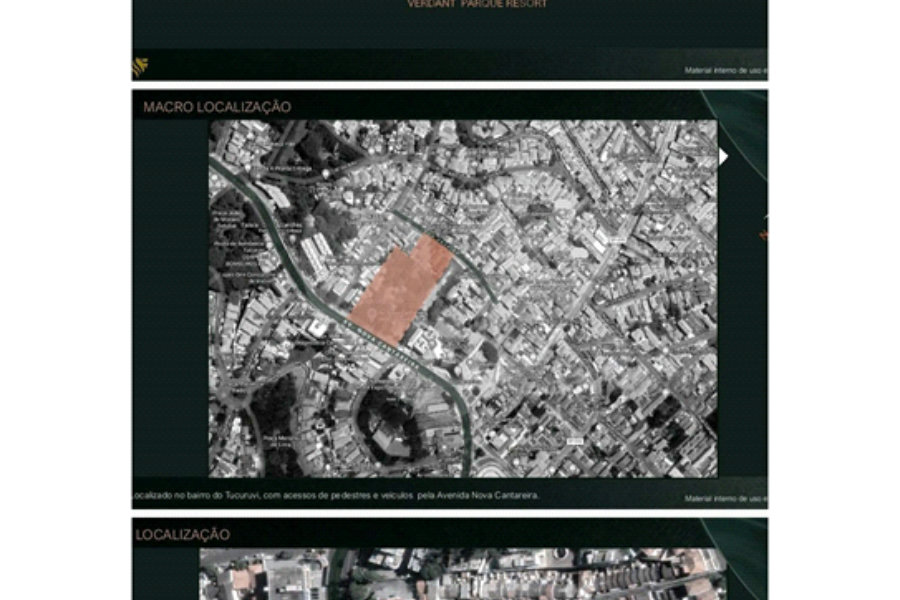Click 'Material interno' footer on first slide

(x=726, y=71)
